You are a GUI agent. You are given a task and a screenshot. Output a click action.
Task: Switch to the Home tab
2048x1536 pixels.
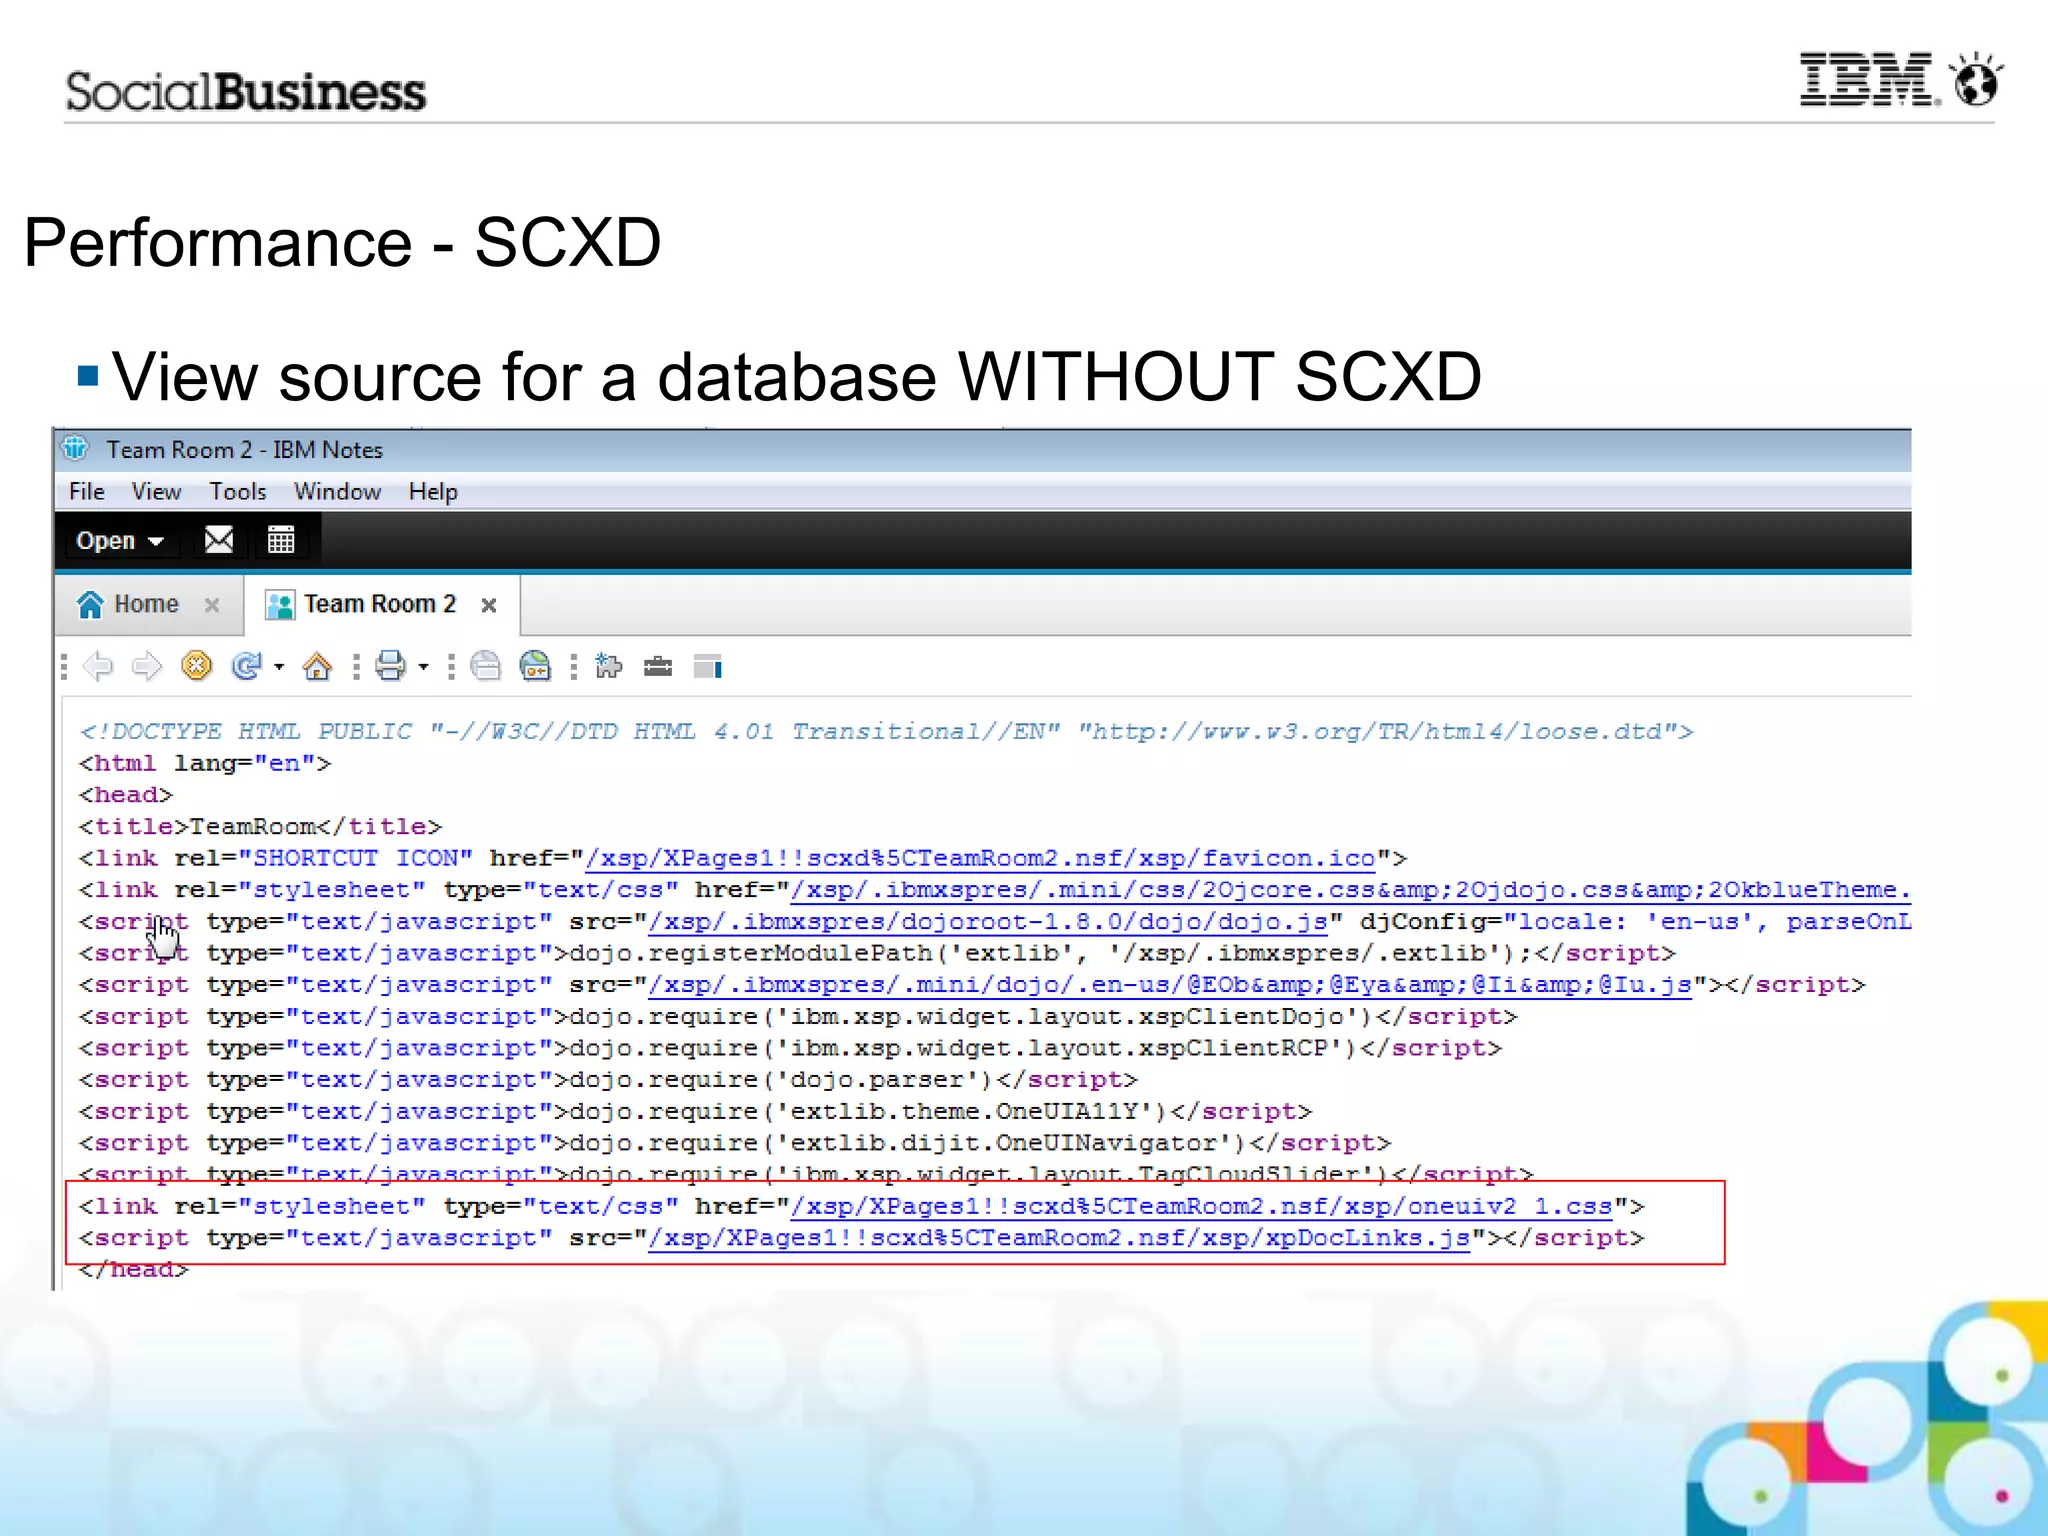click(x=148, y=605)
